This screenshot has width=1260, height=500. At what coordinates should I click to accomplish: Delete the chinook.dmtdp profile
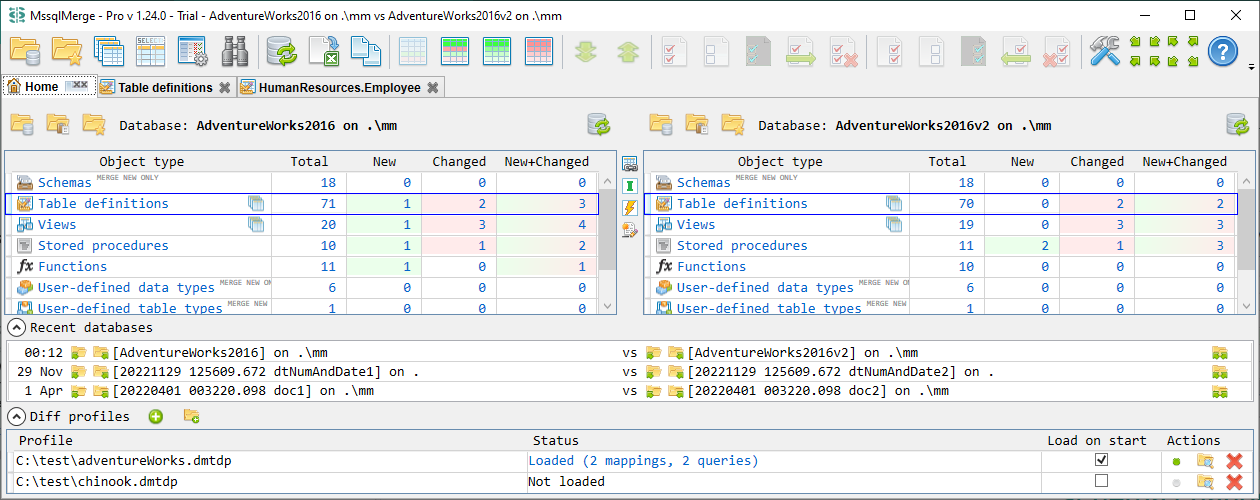[x=1234, y=482]
